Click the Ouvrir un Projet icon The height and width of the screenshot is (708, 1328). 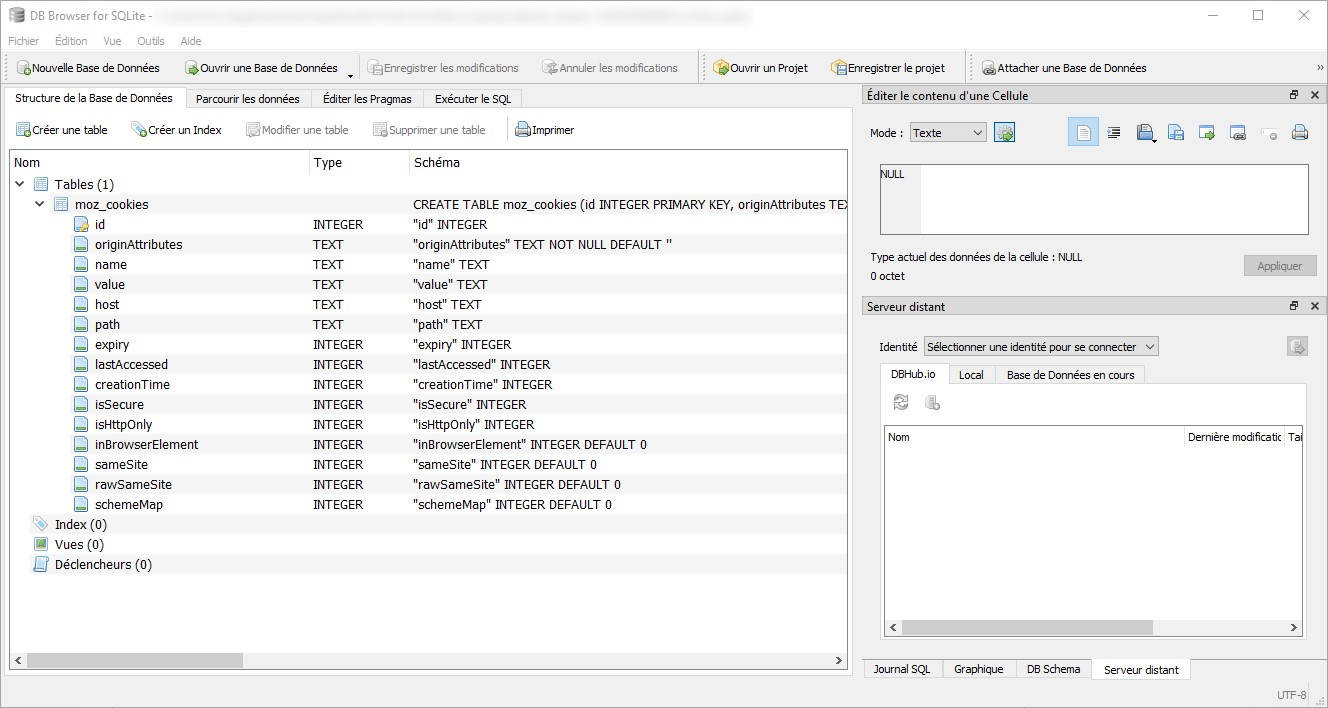(721, 68)
